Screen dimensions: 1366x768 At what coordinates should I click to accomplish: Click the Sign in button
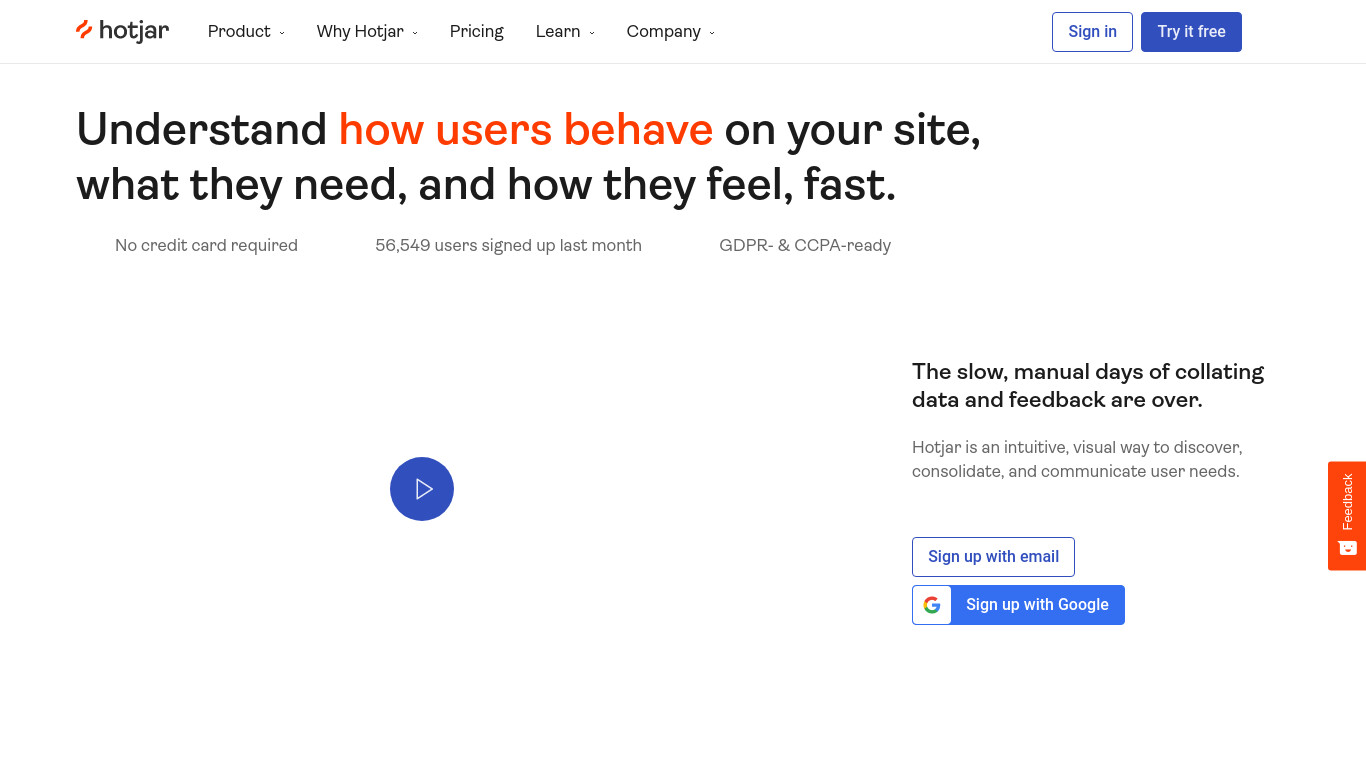coord(1092,32)
